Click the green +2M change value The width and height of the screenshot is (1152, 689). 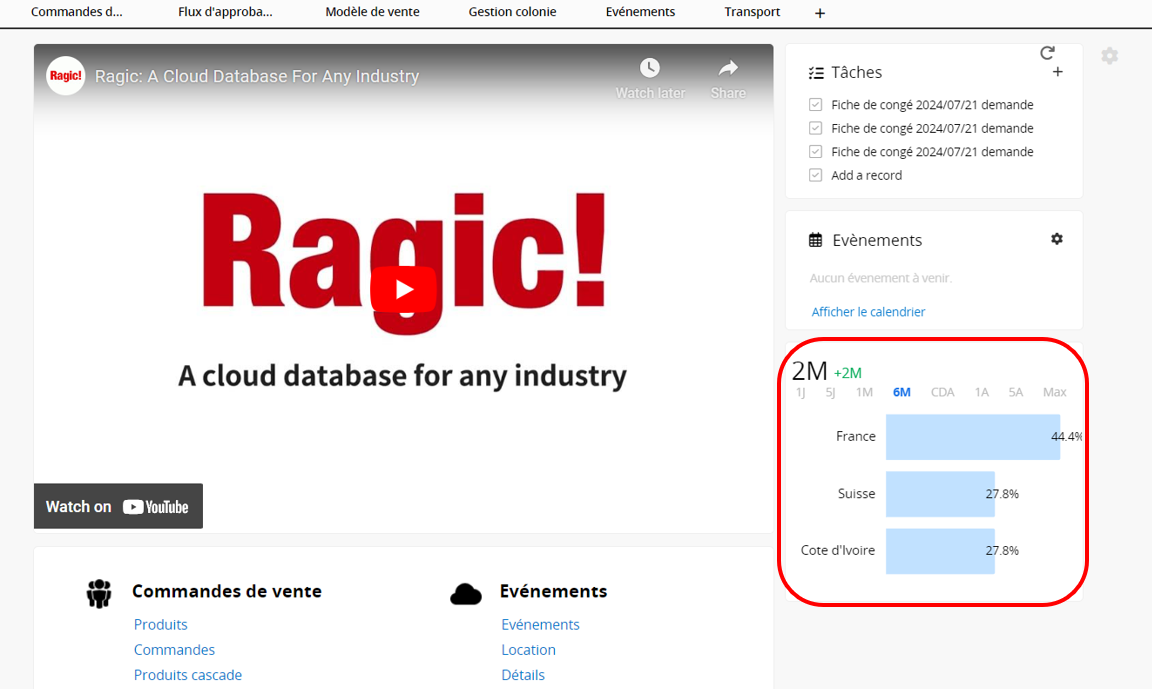point(848,373)
